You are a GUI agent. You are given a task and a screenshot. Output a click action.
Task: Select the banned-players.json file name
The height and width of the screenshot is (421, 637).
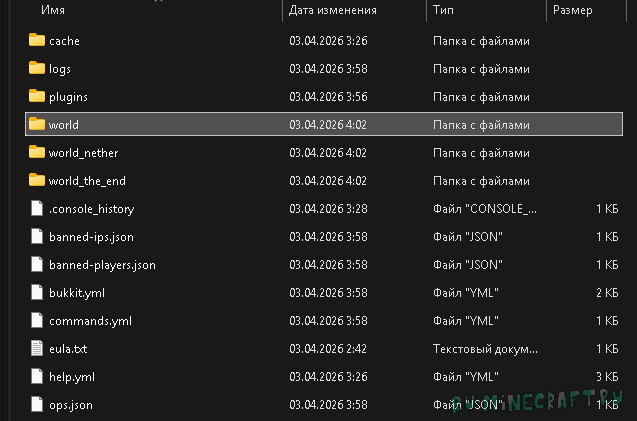tap(102, 265)
